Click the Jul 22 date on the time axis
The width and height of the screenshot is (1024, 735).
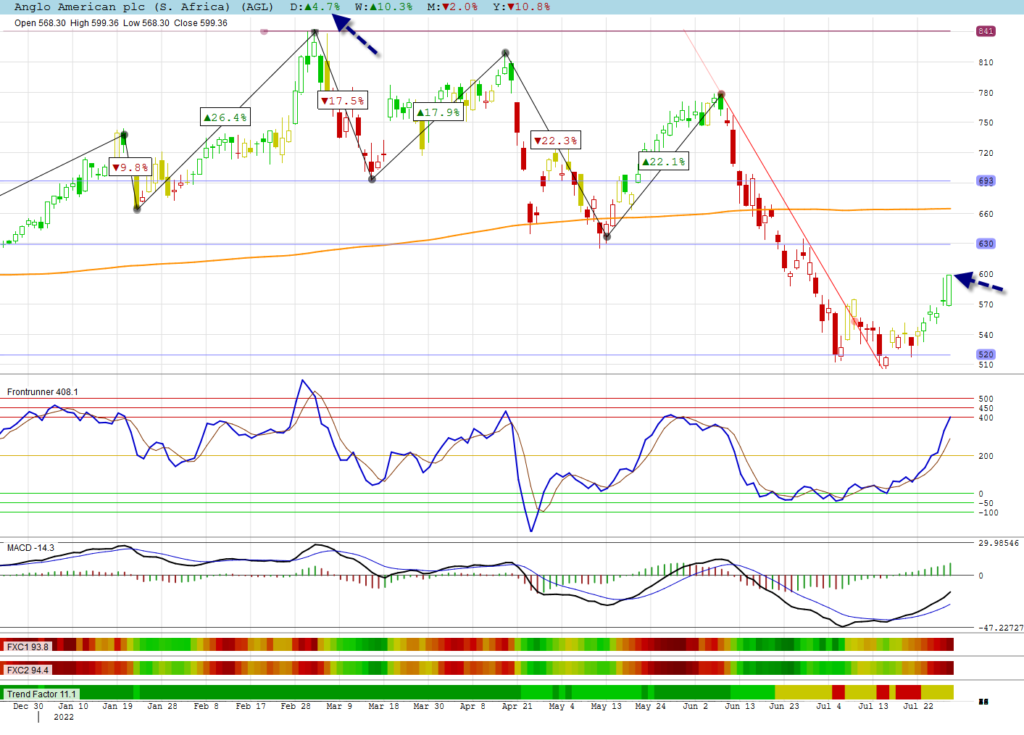click(x=918, y=706)
